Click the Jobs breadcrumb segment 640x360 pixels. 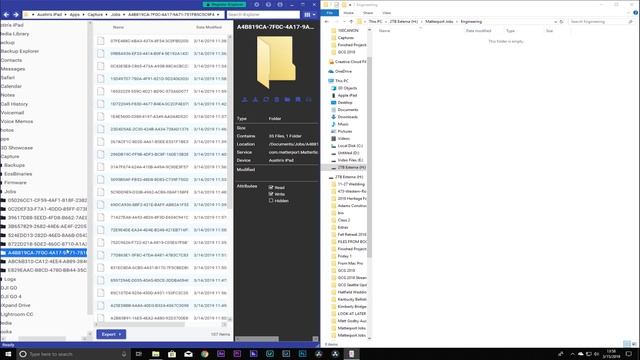pyautogui.click(x=116, y=15)
